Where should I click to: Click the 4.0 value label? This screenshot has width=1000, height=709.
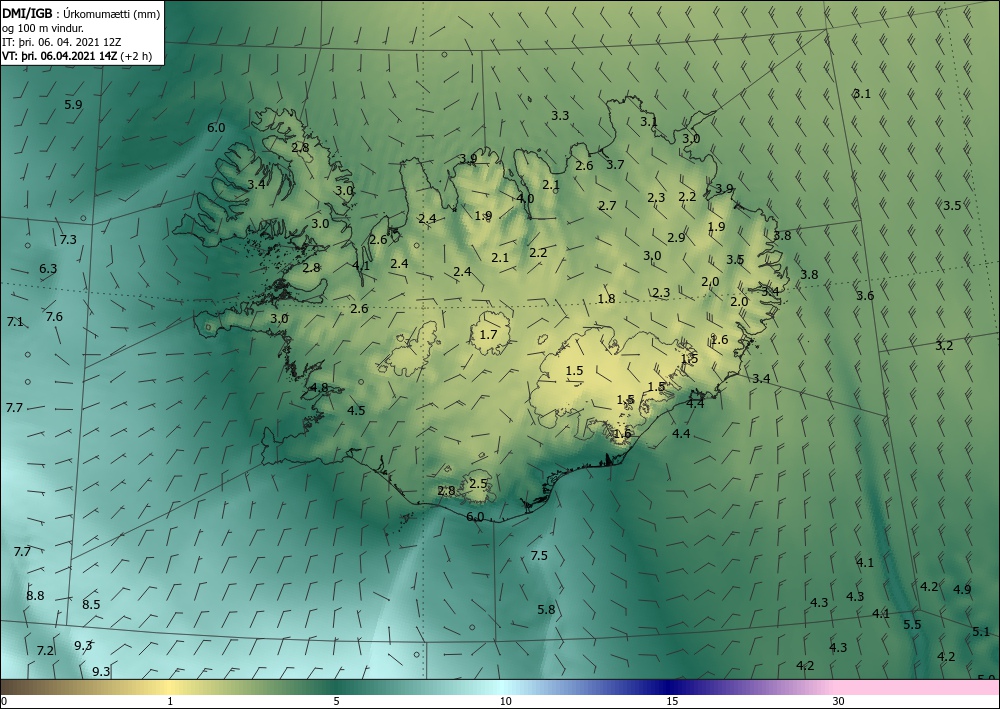click(525, 198)
